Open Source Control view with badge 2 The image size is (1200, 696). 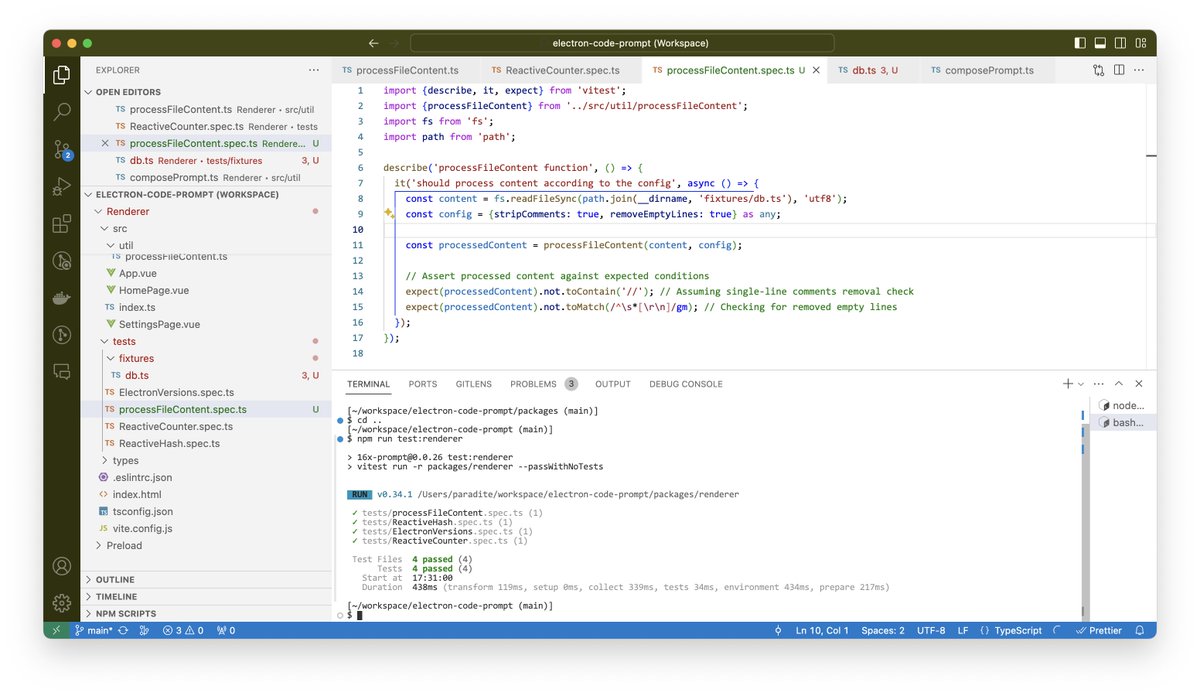pyautogui.click(x=62, y=149)
